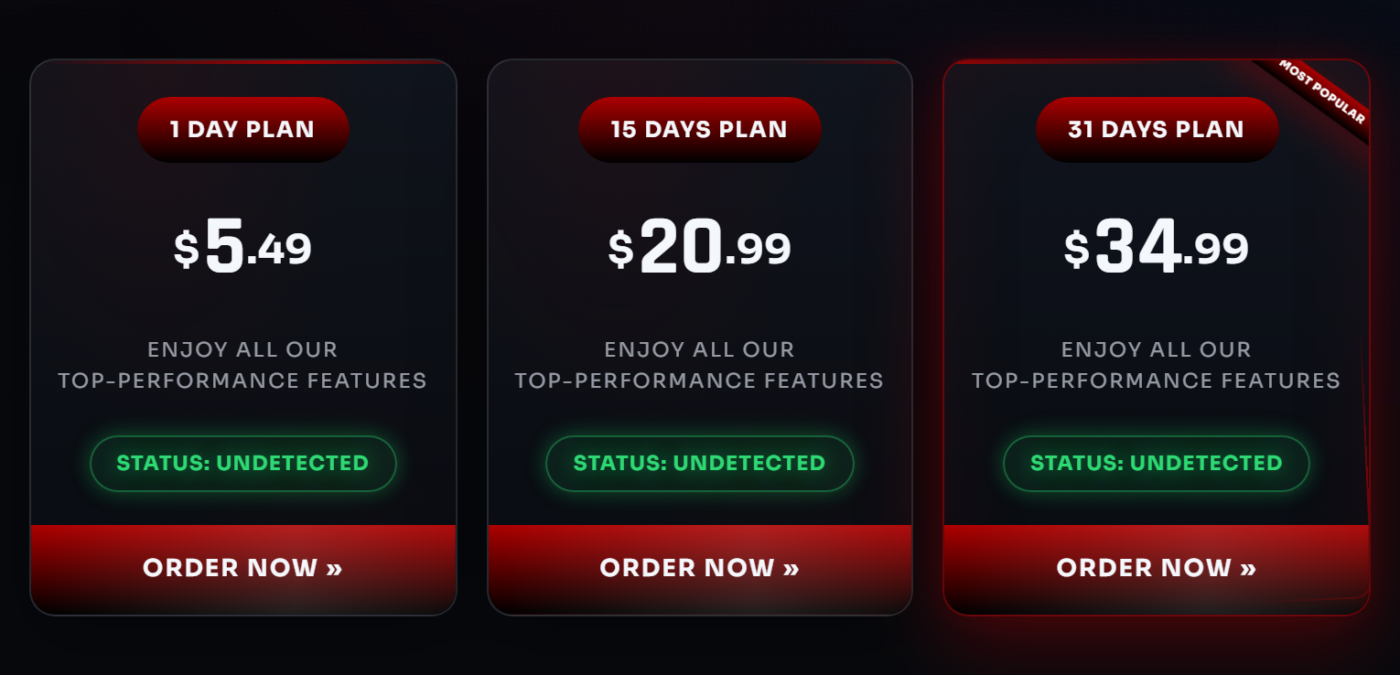Click the features description under $34.99
Screen dimensions: 1400x675
point(1157,365)
